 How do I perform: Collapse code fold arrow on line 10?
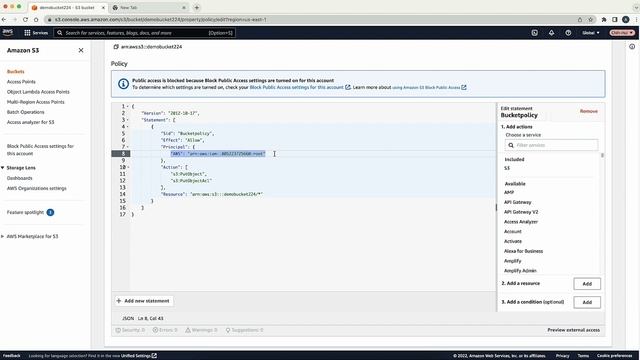click(127, 167)
